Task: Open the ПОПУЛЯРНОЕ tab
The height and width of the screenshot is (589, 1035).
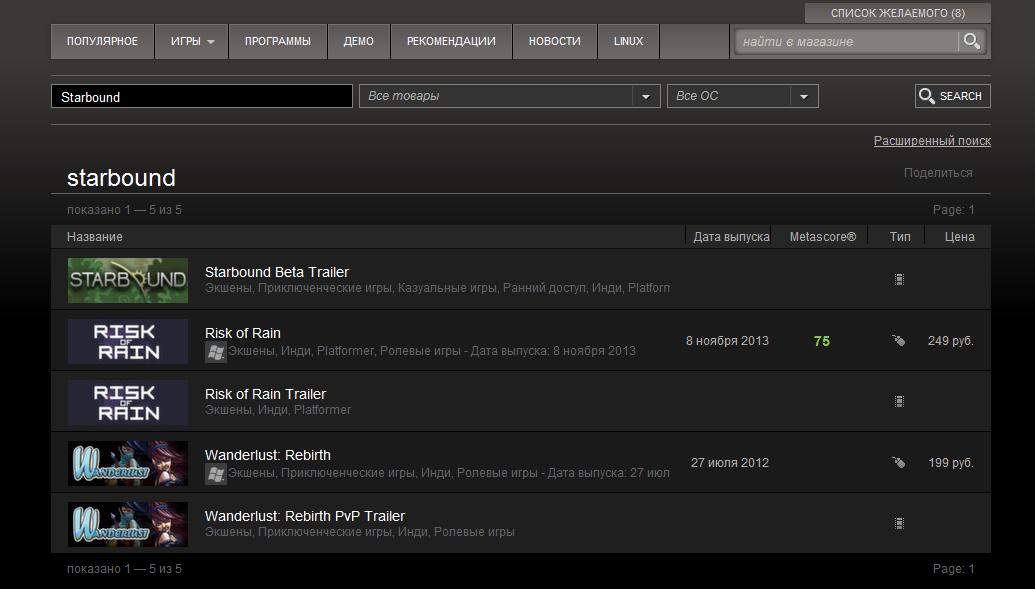Action: pyautogui.click(x=102, y=41)
